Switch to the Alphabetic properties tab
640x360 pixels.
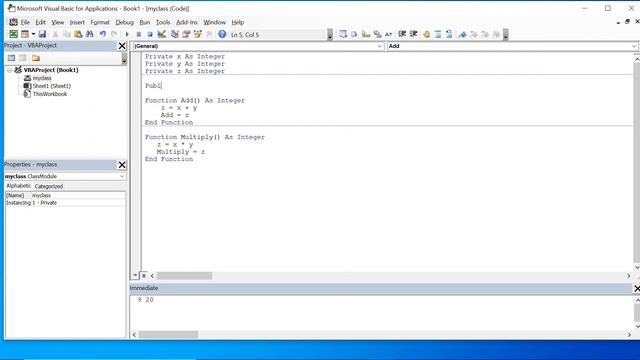pyautogui.click(x=18, y=186)
